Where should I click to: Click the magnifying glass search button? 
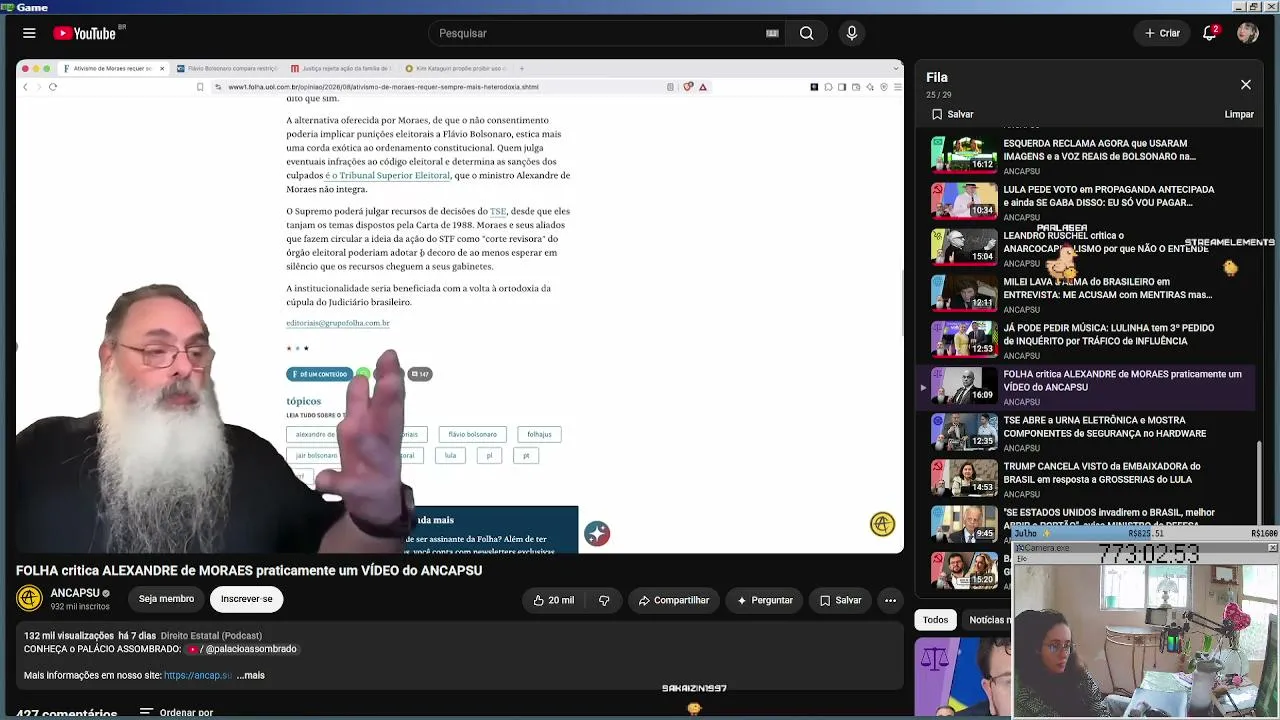coord(806,33)
